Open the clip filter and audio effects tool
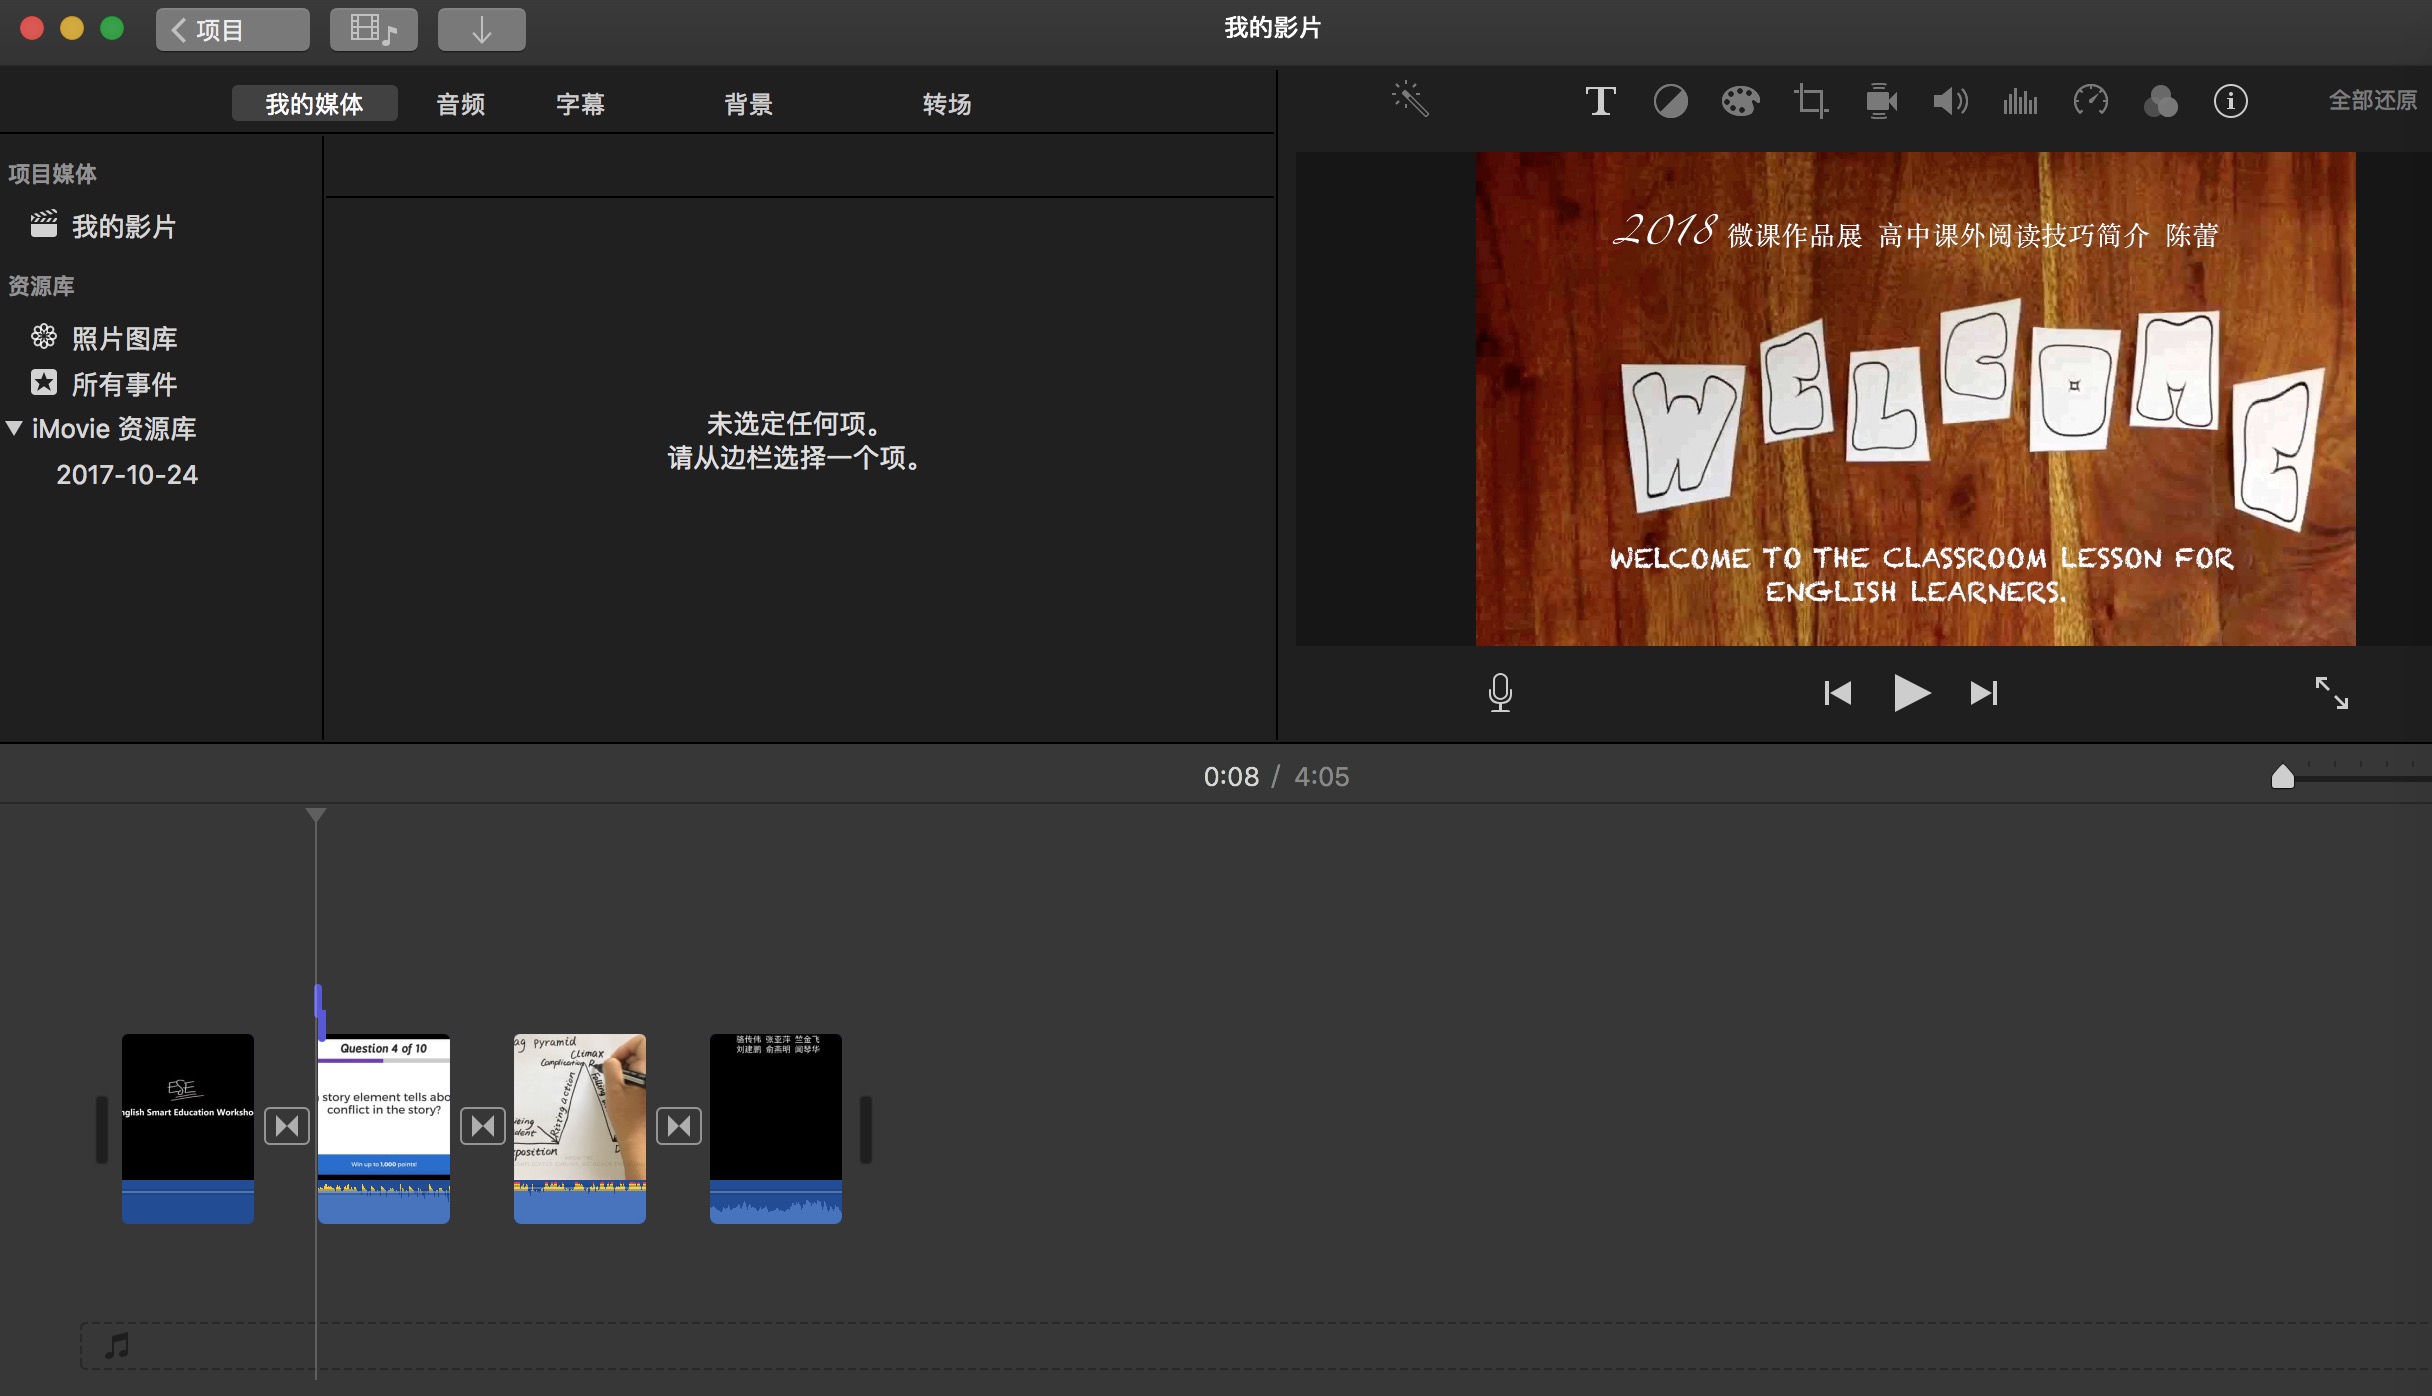The height and width of the screenshot is (1396, 2432). [x=2160, y=101]
